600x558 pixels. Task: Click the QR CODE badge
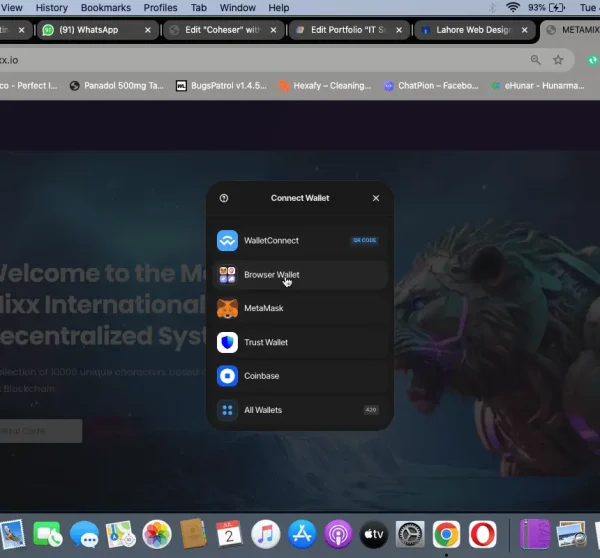(364, 241)
